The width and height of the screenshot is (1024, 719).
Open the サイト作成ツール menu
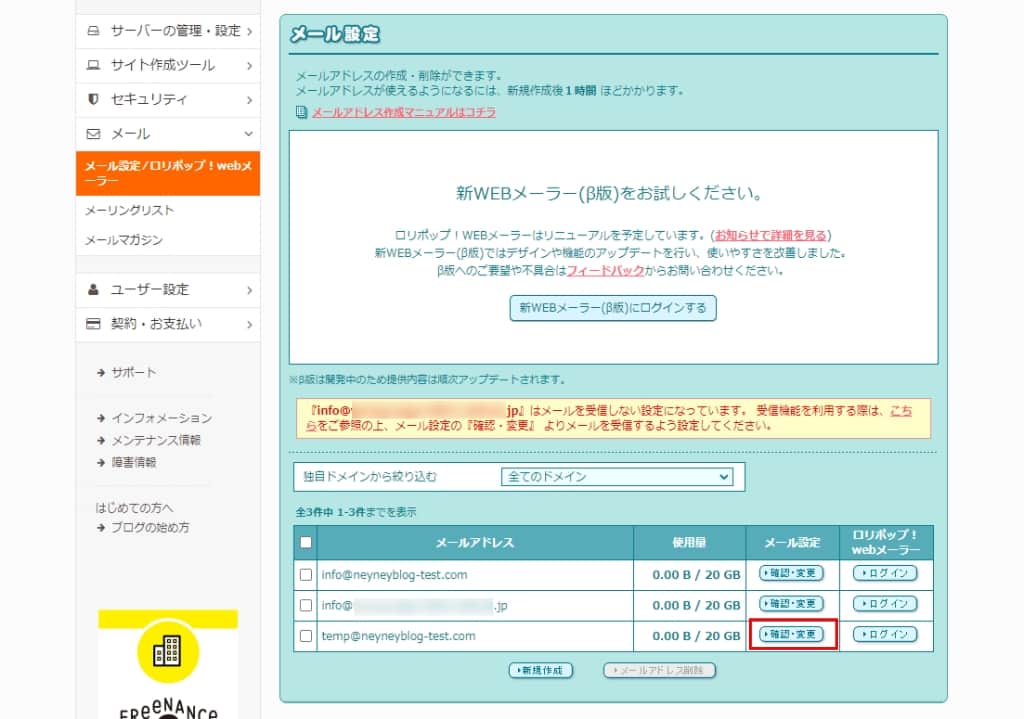pos(168,65)
